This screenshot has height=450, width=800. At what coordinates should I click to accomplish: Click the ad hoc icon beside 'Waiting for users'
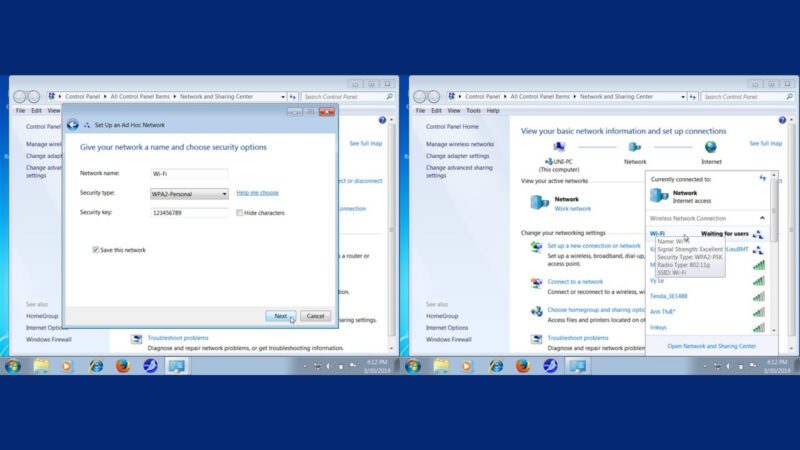tap(758, 234)
